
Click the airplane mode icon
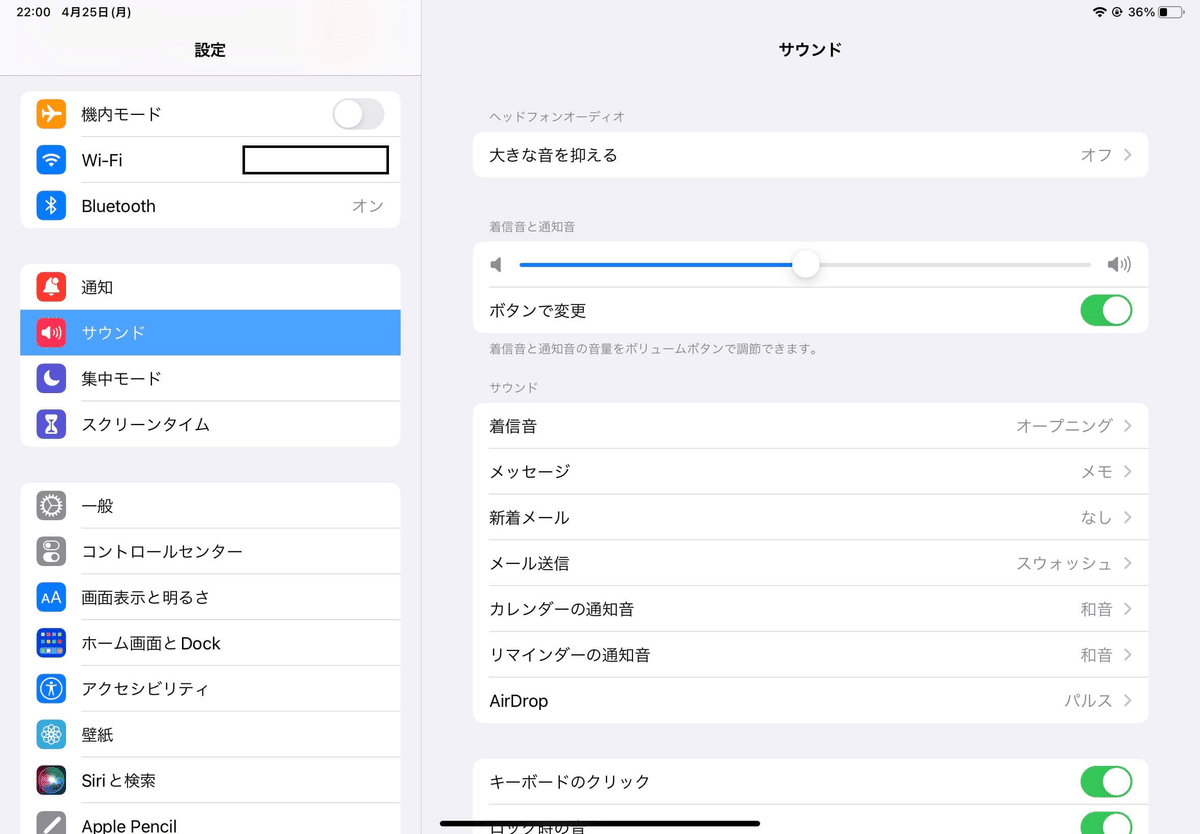51,113
